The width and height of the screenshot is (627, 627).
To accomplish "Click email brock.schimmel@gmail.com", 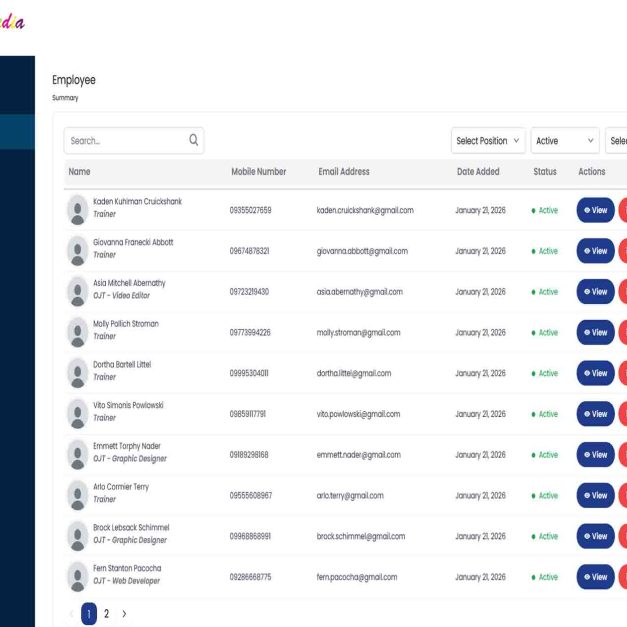I will click(x=361, y=537).
